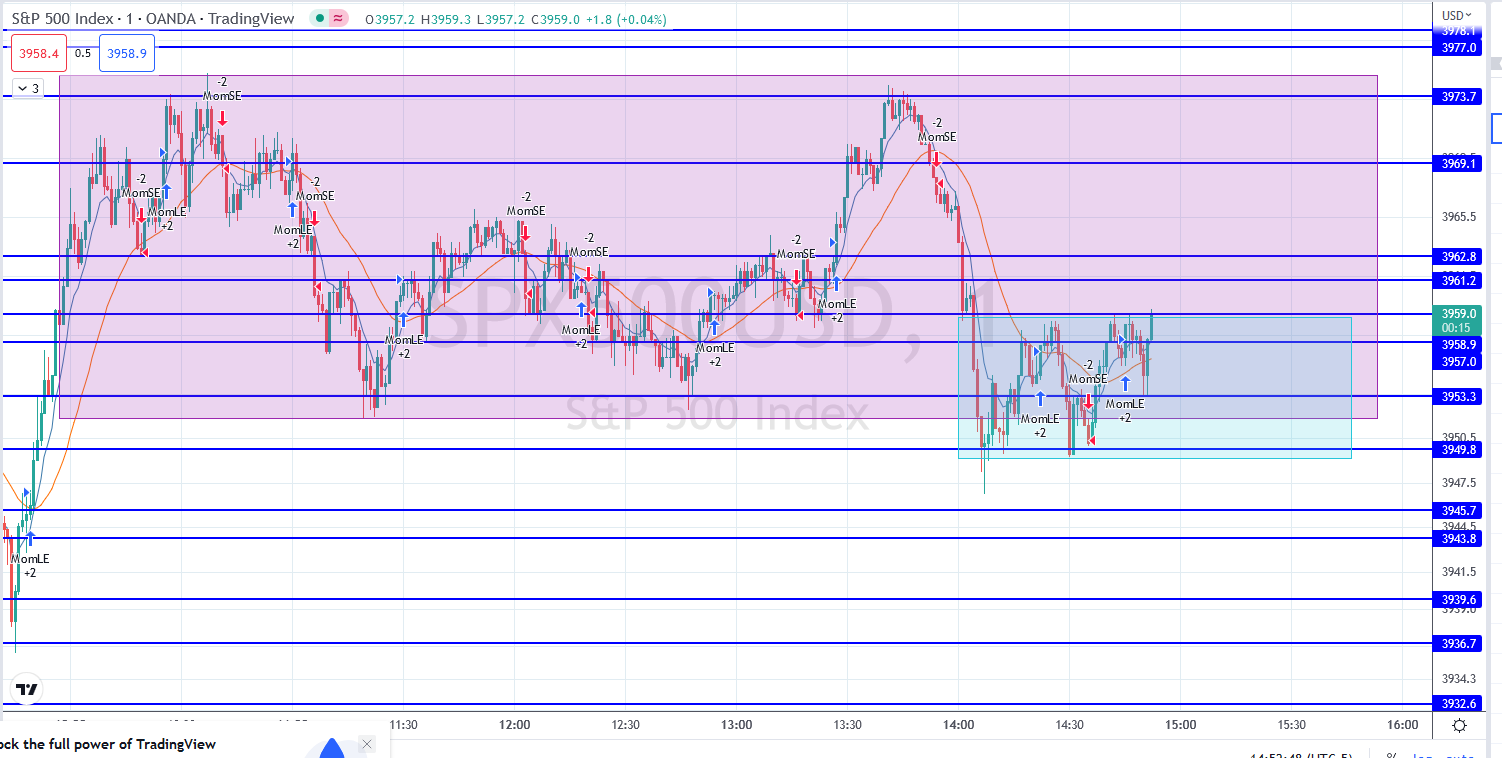Click the 3965.5 value on price scale
The image size is (1502, 758).
(1460, 216)
